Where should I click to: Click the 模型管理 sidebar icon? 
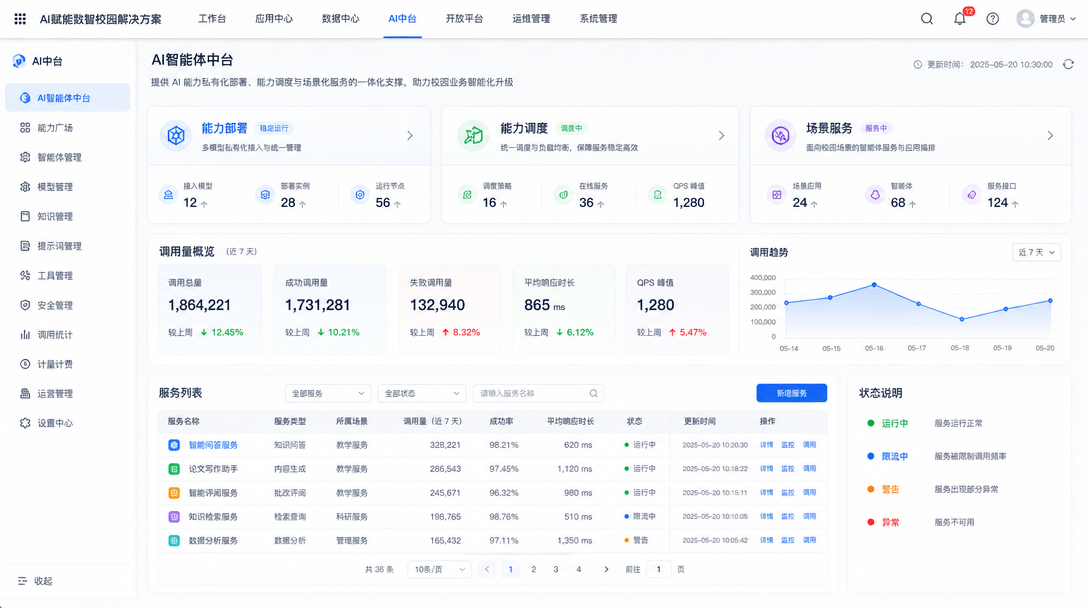(x=25, y=187)
